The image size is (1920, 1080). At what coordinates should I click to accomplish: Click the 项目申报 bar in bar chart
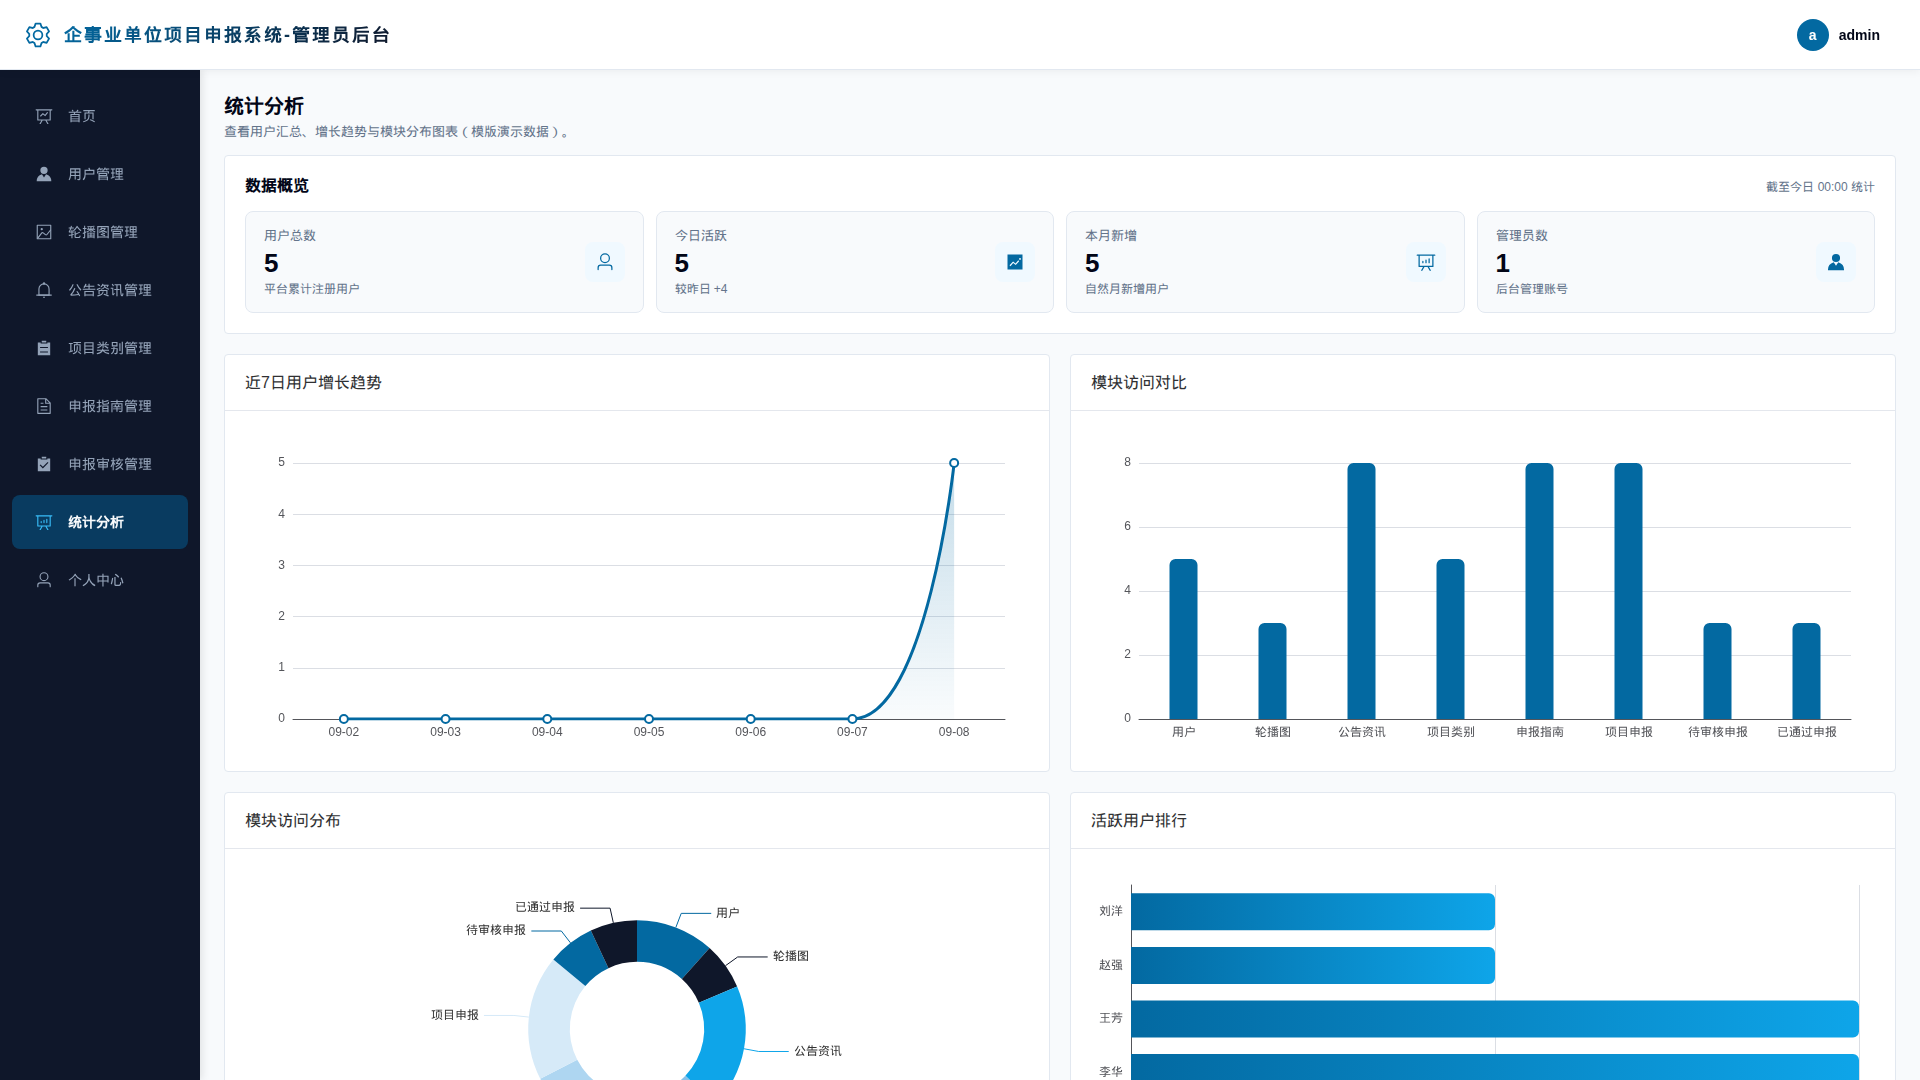1628,591
